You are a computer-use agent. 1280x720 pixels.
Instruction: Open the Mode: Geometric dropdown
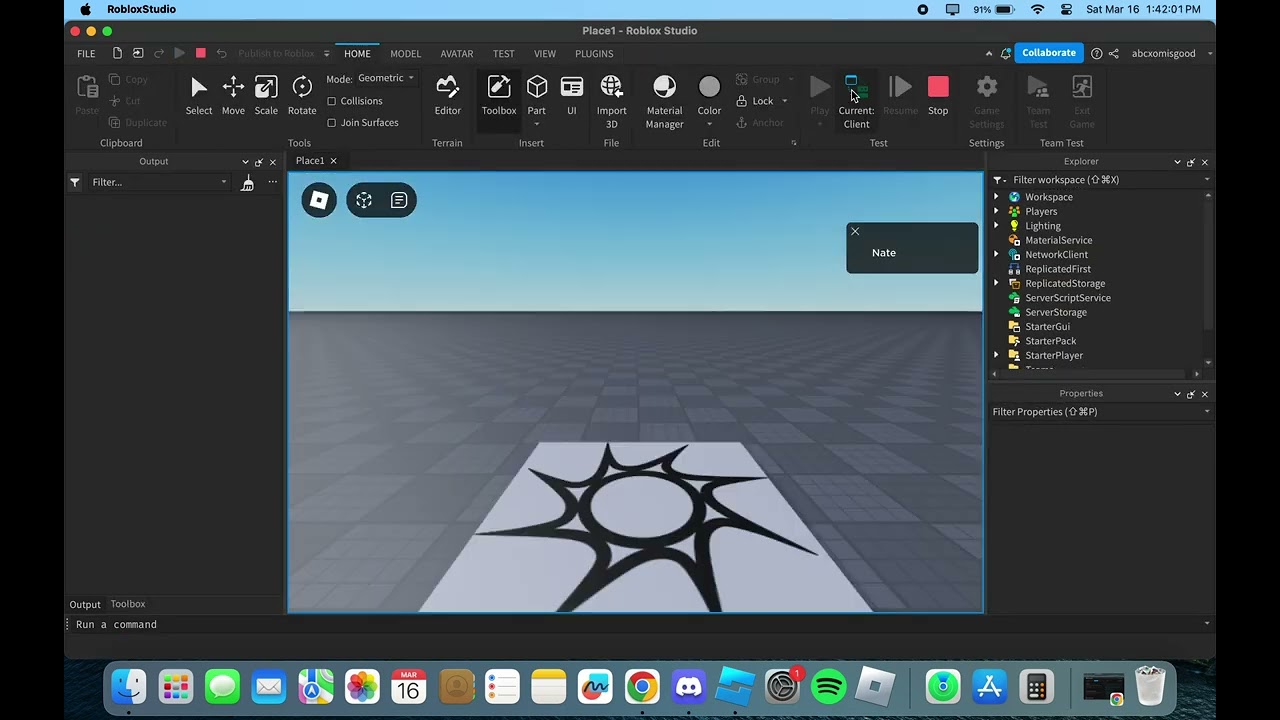tap(384, 77)
